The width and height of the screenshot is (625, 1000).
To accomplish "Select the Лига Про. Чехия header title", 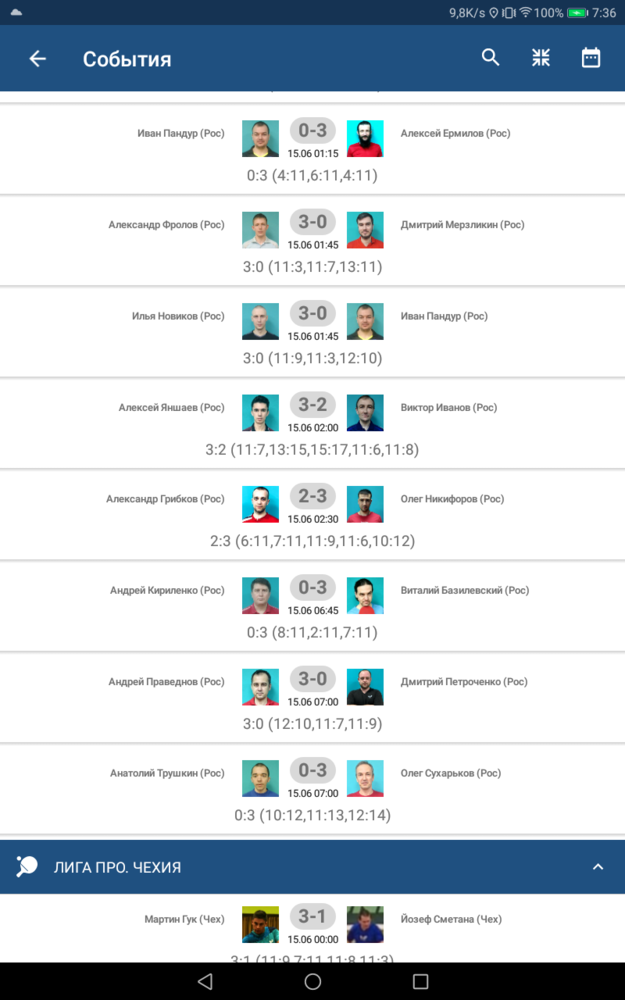I will pyautogui.click(x=117, y=867).
